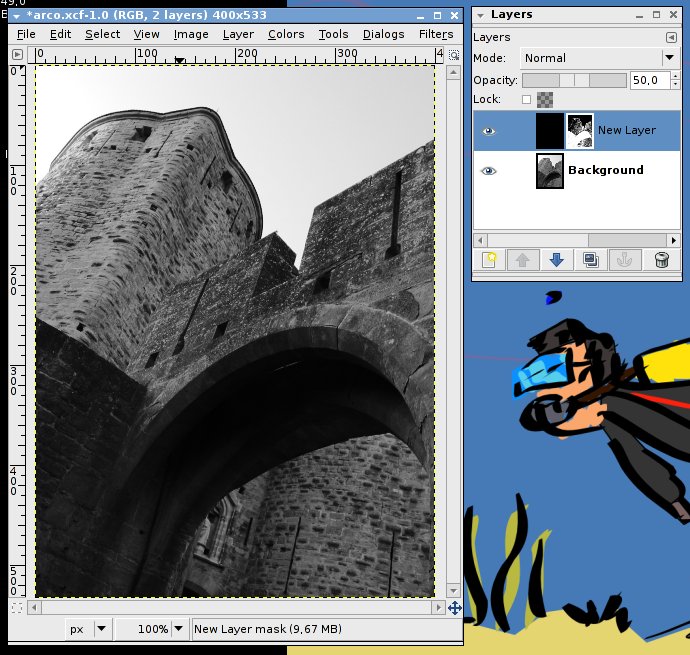Open the Dialogs menu
This screenshot has height=655, width=690.
pos(383,34)
